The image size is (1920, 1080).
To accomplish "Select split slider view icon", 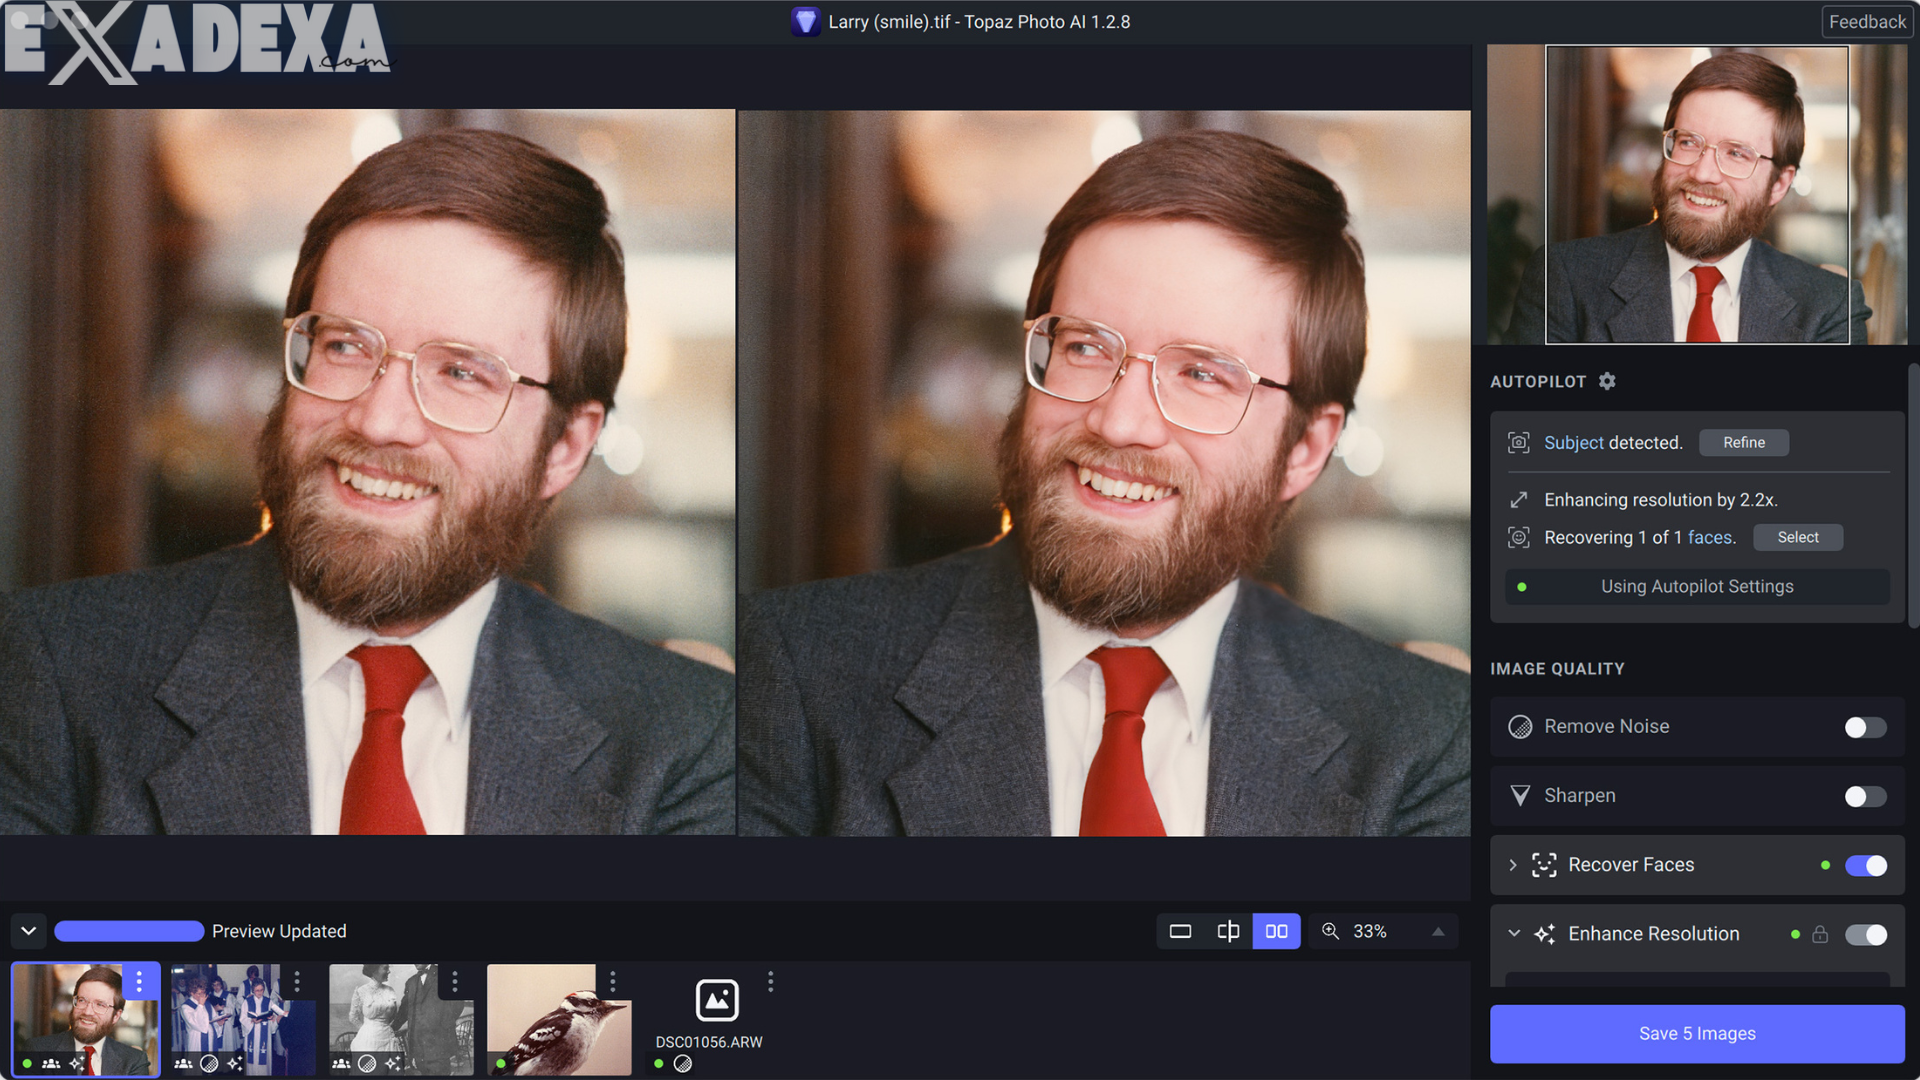I will (x=1228, y=931).
